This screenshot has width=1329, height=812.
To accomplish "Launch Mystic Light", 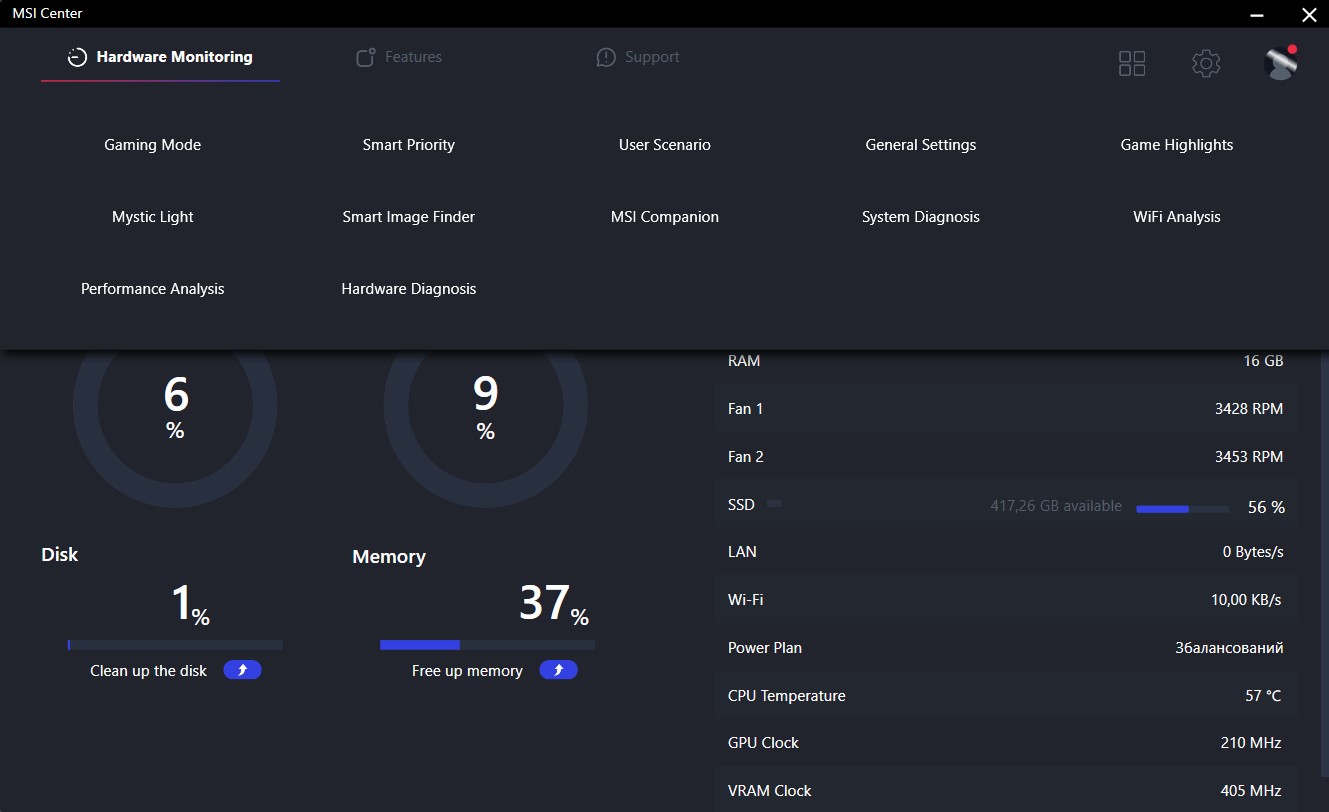I will click(x=152, y=217).
